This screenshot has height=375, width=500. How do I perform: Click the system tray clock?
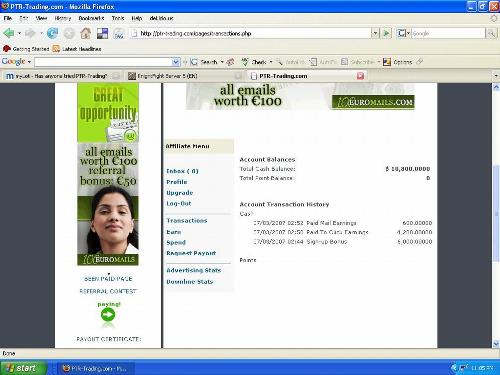483,368
